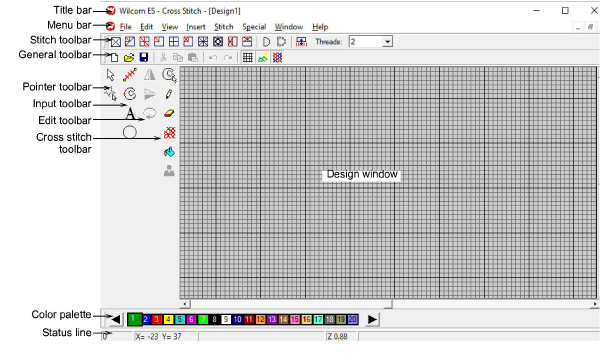Open the Special menu
The image size is (600, 362).
click(254, 27)
